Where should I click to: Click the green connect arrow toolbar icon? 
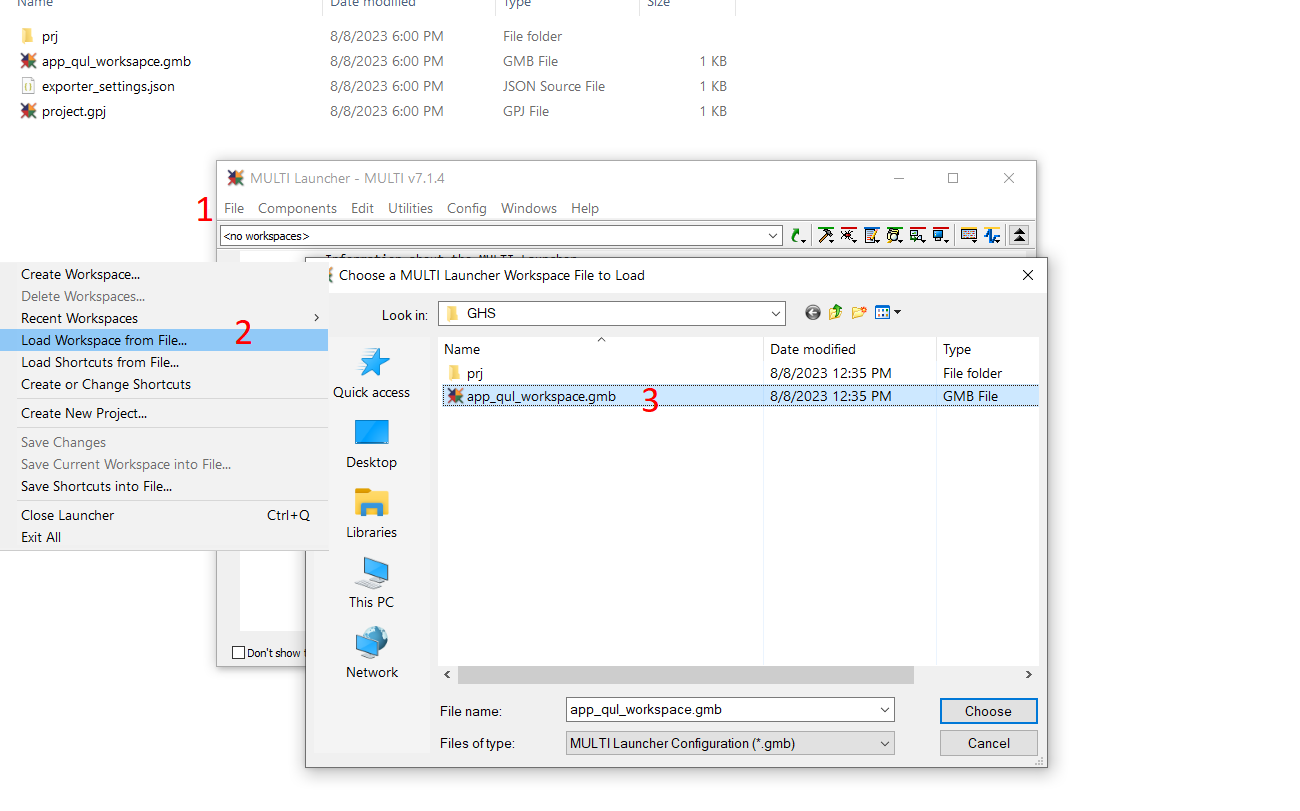coord(796,234)
